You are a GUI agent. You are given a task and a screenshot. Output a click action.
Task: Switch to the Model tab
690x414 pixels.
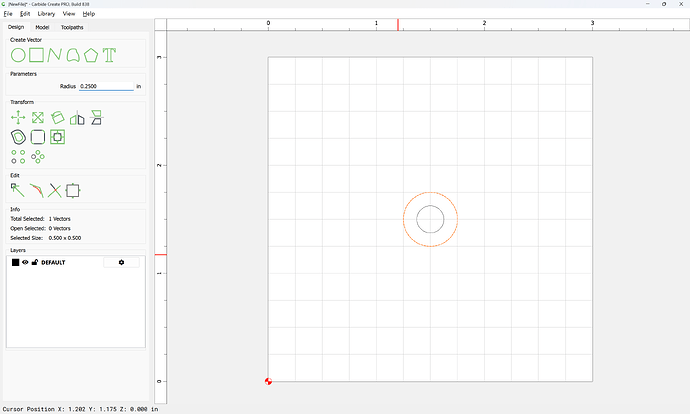(x=42, y=27)
